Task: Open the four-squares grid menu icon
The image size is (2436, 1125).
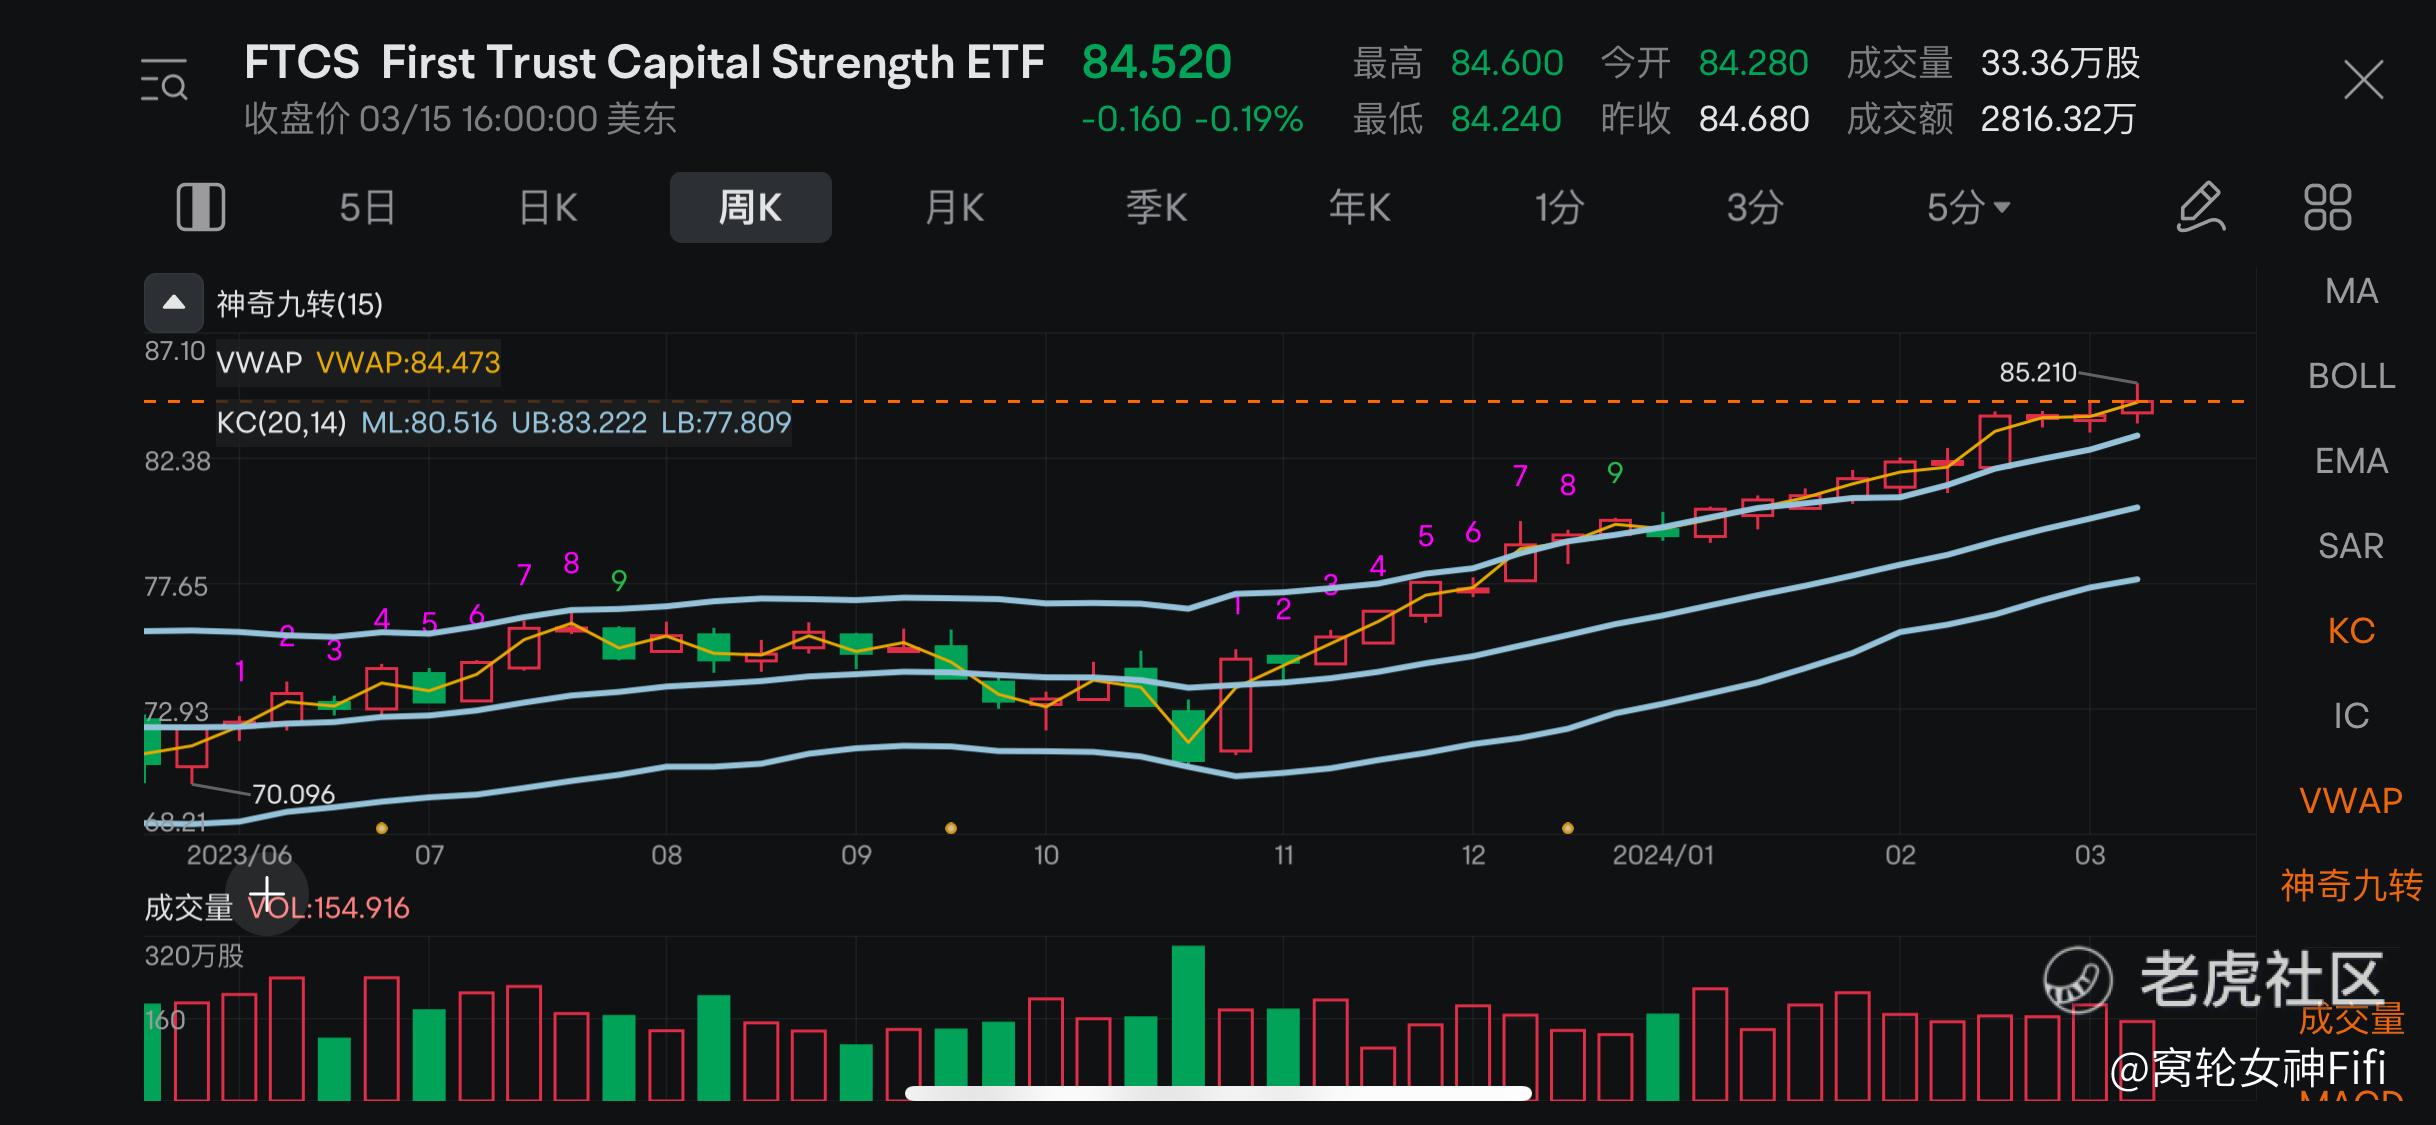Action: pyautogui.click(x=2328, y=207)
